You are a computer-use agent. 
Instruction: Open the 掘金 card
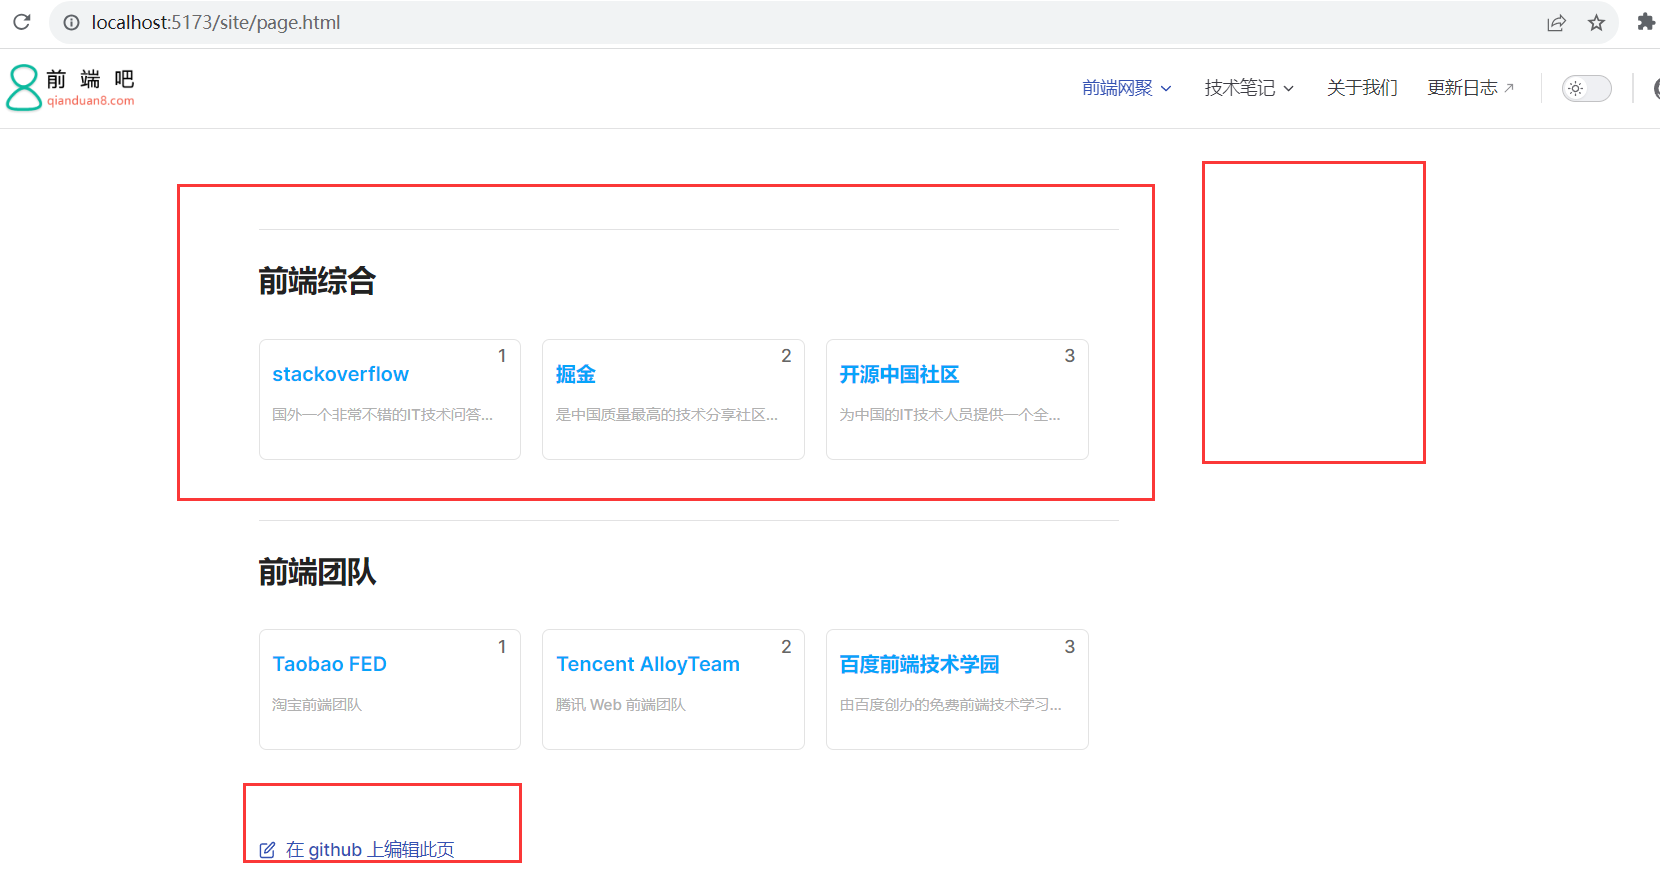click(673, 399)
